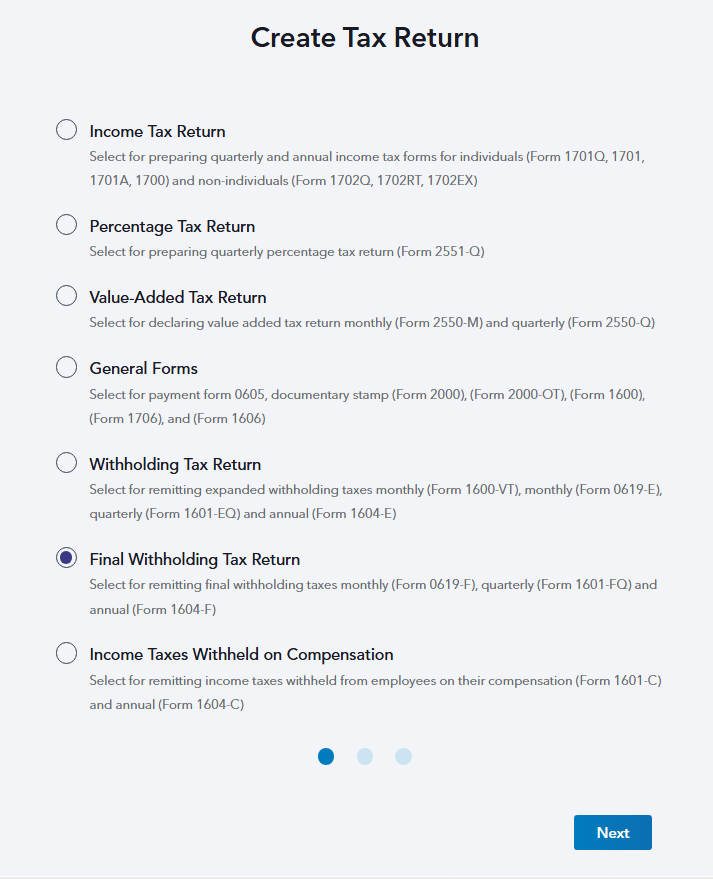Click the Final Withholding Tax Return label
Image resolution: width=713 pixels, height=880 pixels.
click(195, 559)
